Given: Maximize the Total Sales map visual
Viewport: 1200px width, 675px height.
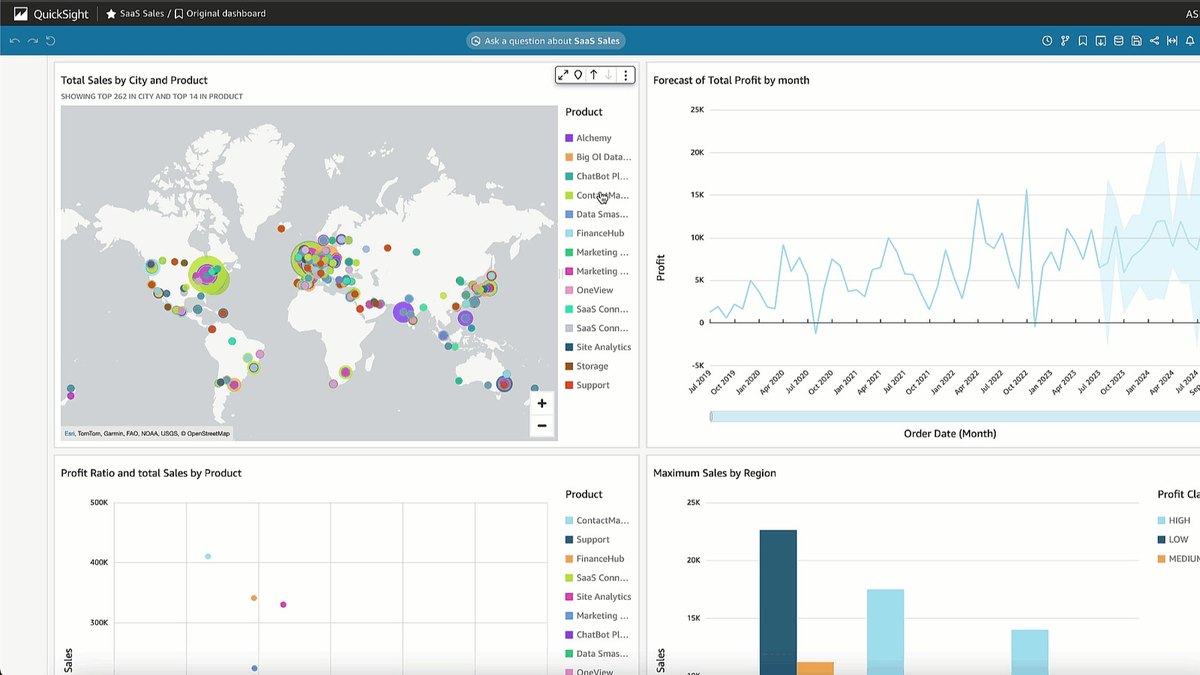Looking at the screenshot, I should (563, 75).
